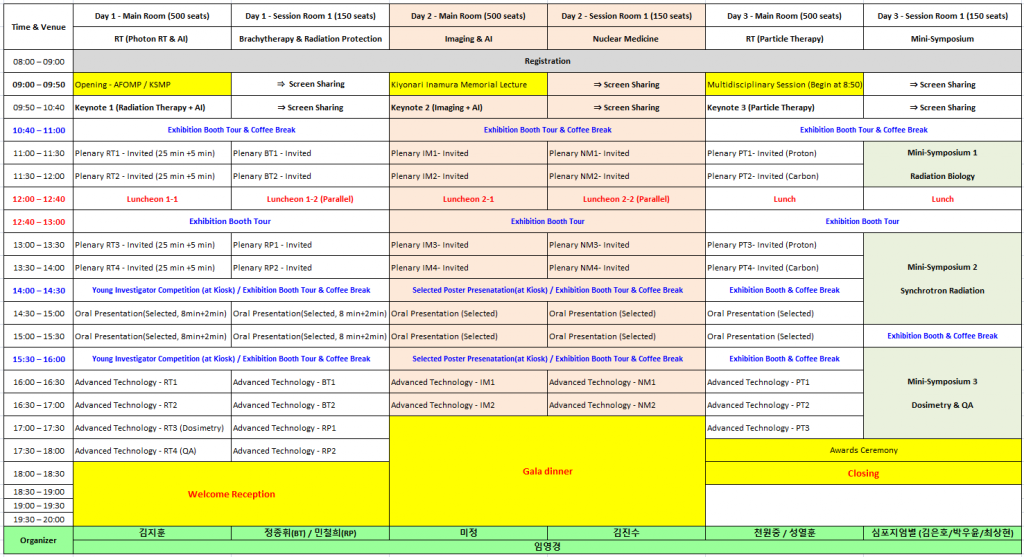Click Plenary PT2- Invited (Carbon) cell
This screenshot has height=557, width=1024.
pyautogui.click(x=784, y=176)
